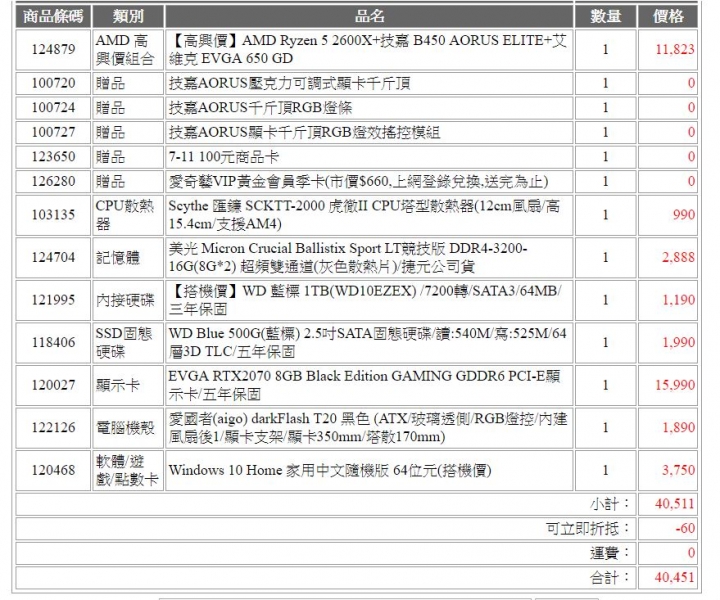Click the 價格 column header
Viewport: 720px width, 600px height.
pyautogui.click(x=668, y=17)
